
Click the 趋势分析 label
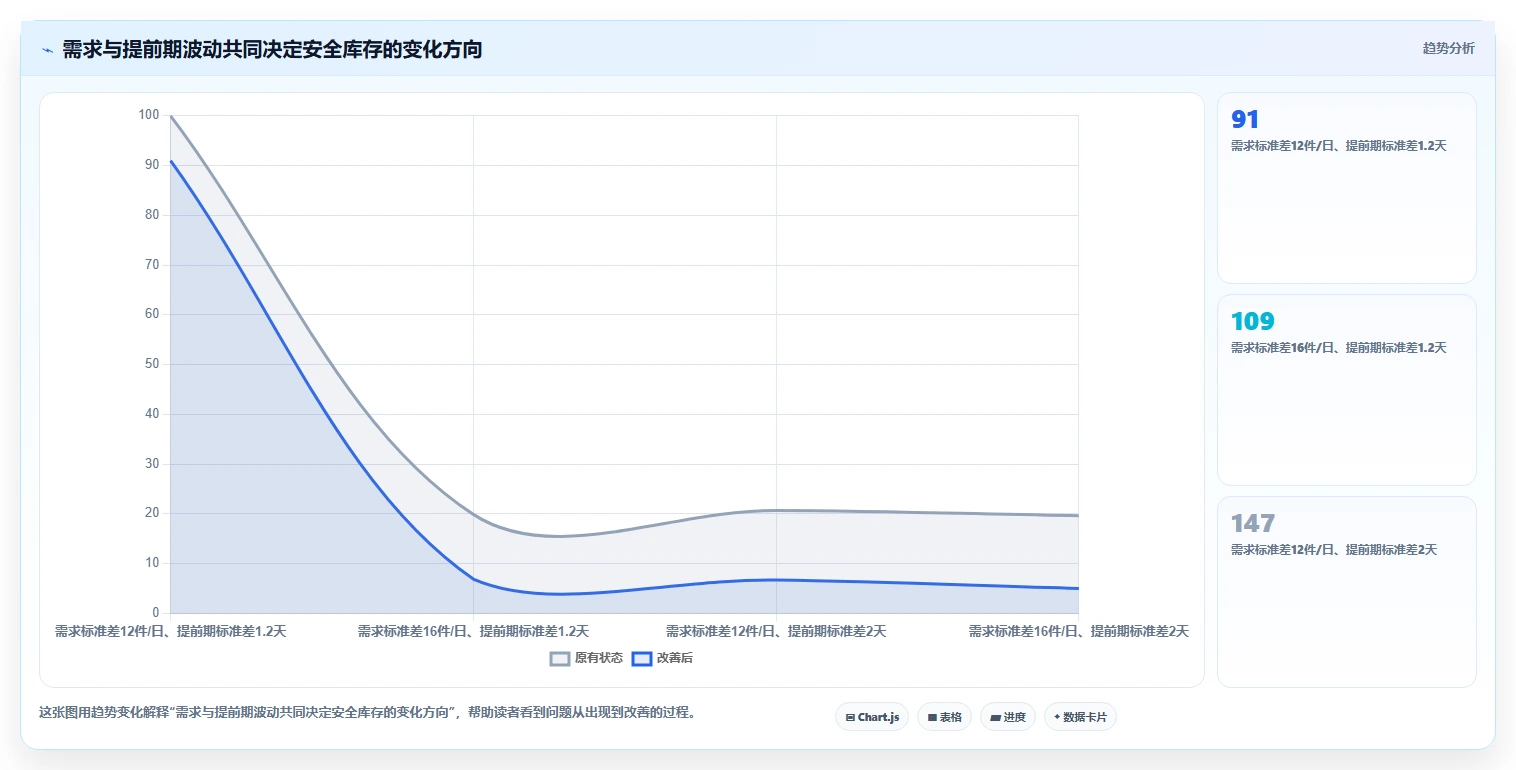tap(1448, 48)
